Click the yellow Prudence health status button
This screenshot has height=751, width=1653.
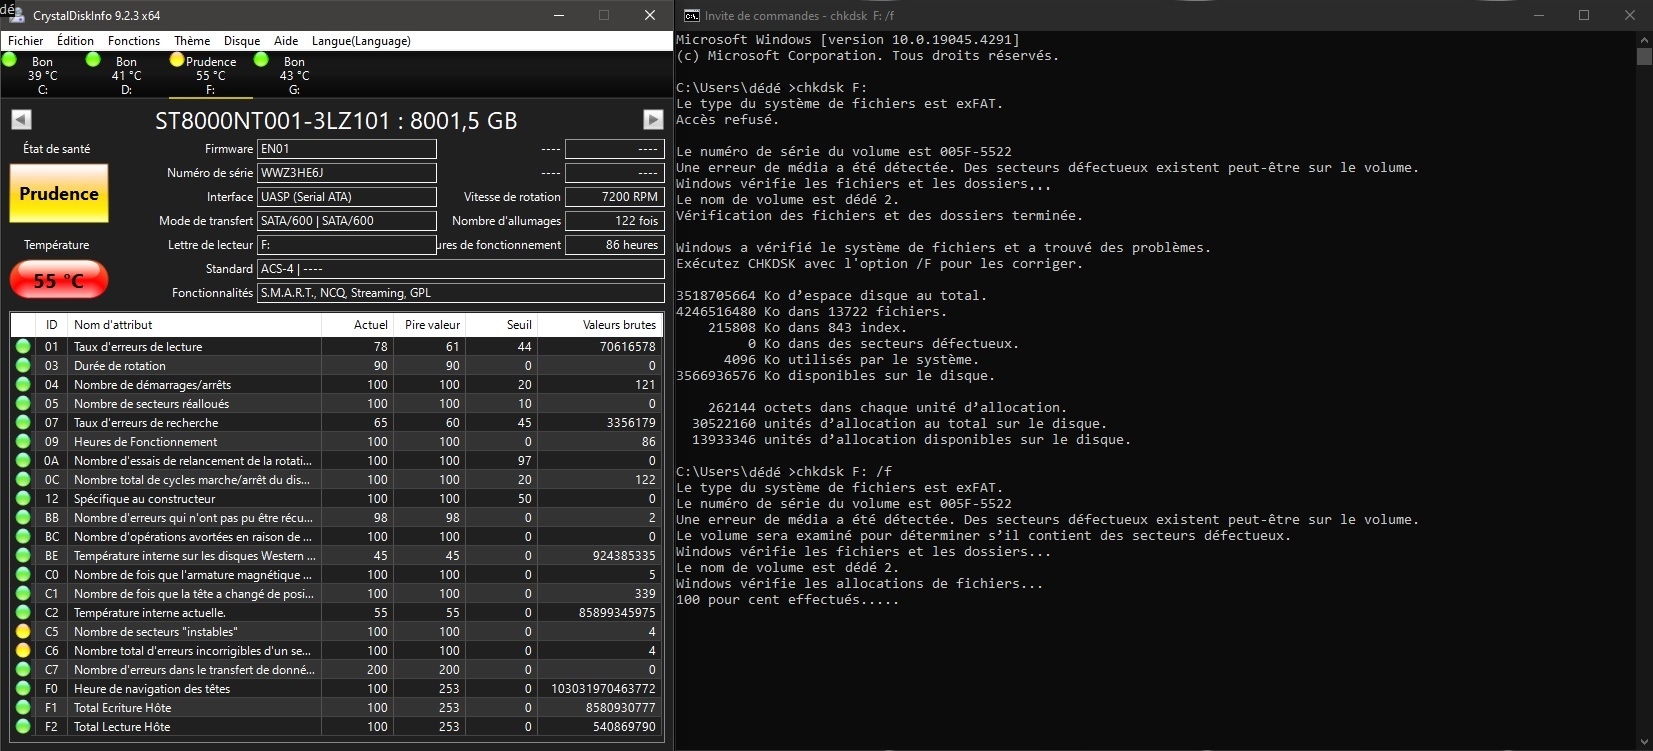59,193
